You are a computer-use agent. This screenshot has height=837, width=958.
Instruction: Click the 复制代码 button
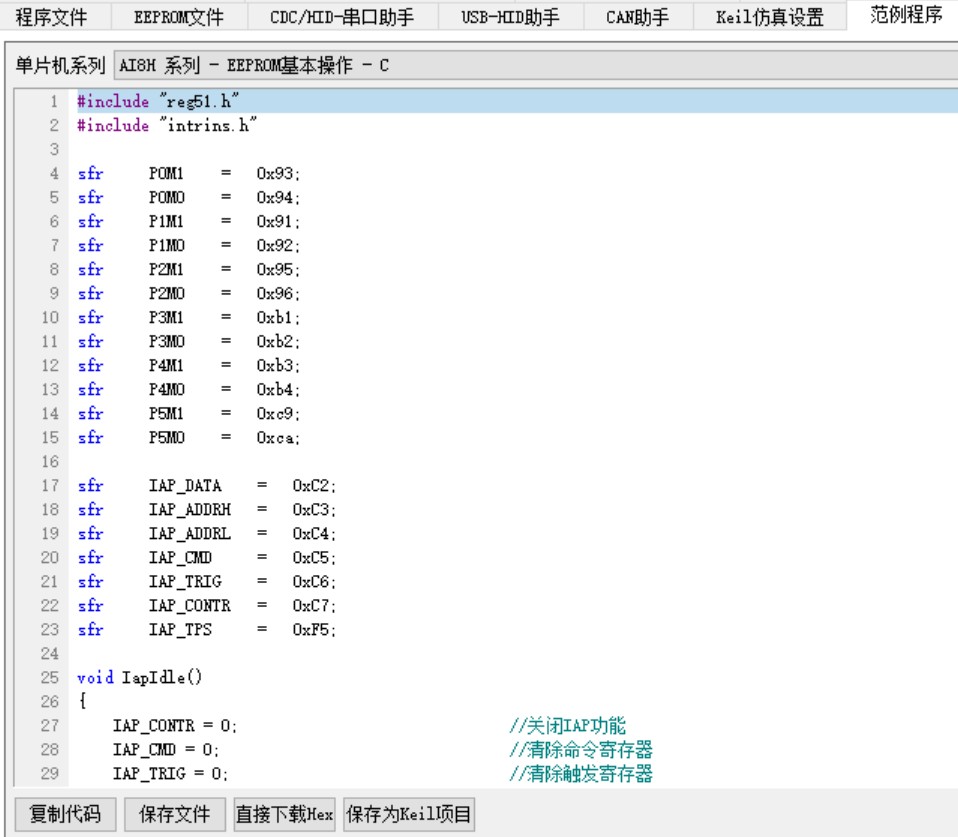(65, 814)
